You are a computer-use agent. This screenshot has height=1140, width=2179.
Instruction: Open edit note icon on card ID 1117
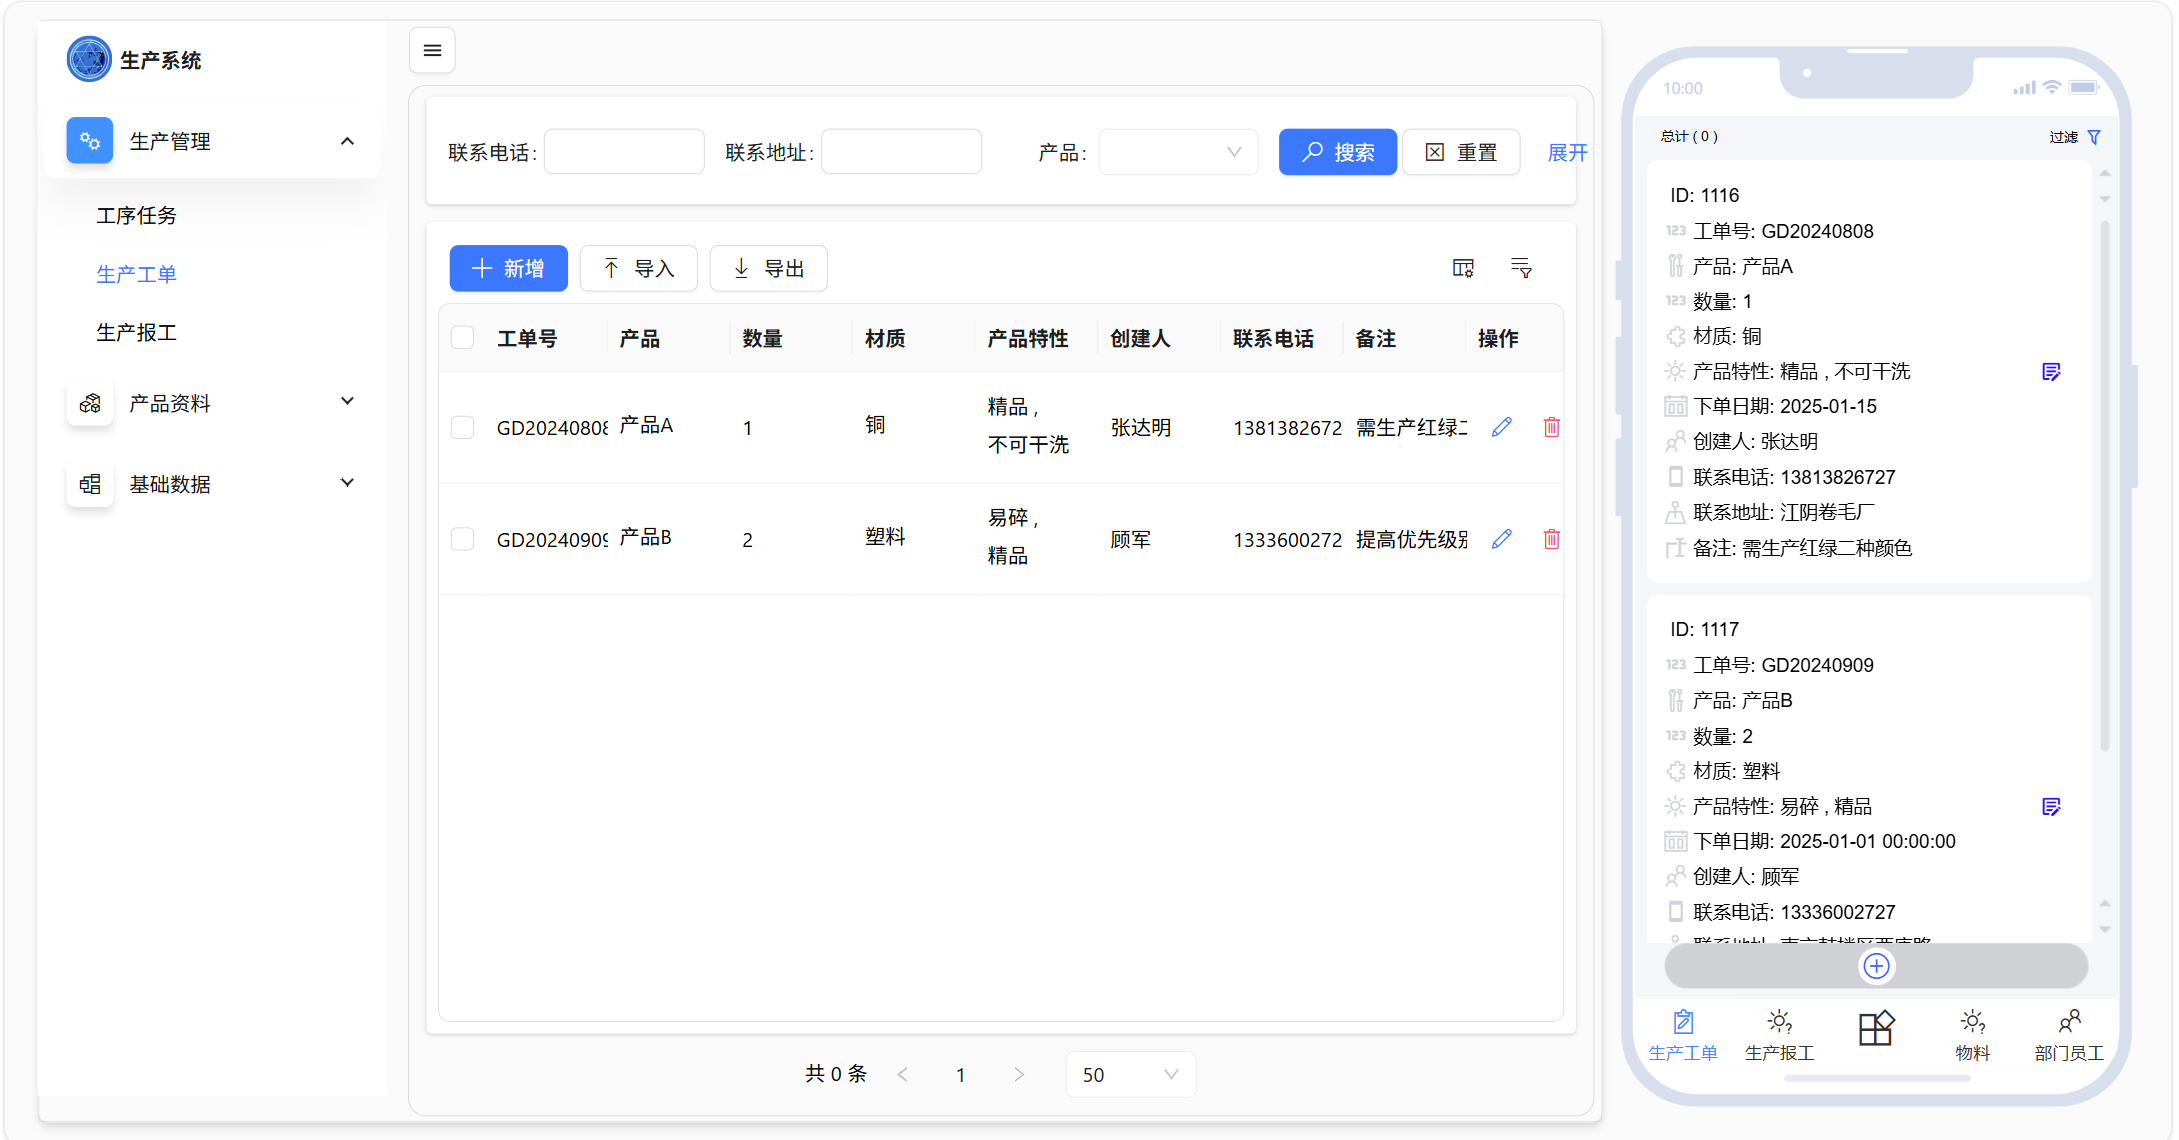[2051, 807]
